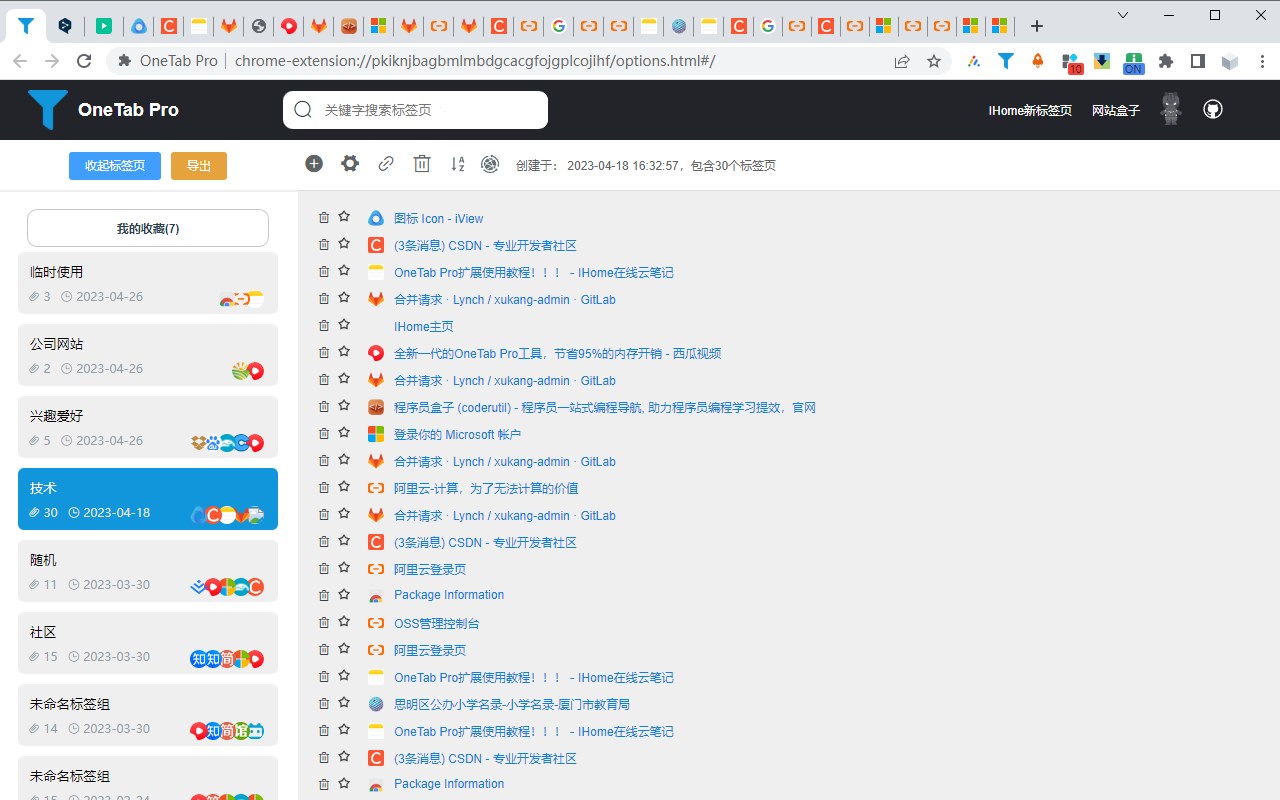Open the 阿里云-计算，为了无法计算的价值 link

(486, 488)
